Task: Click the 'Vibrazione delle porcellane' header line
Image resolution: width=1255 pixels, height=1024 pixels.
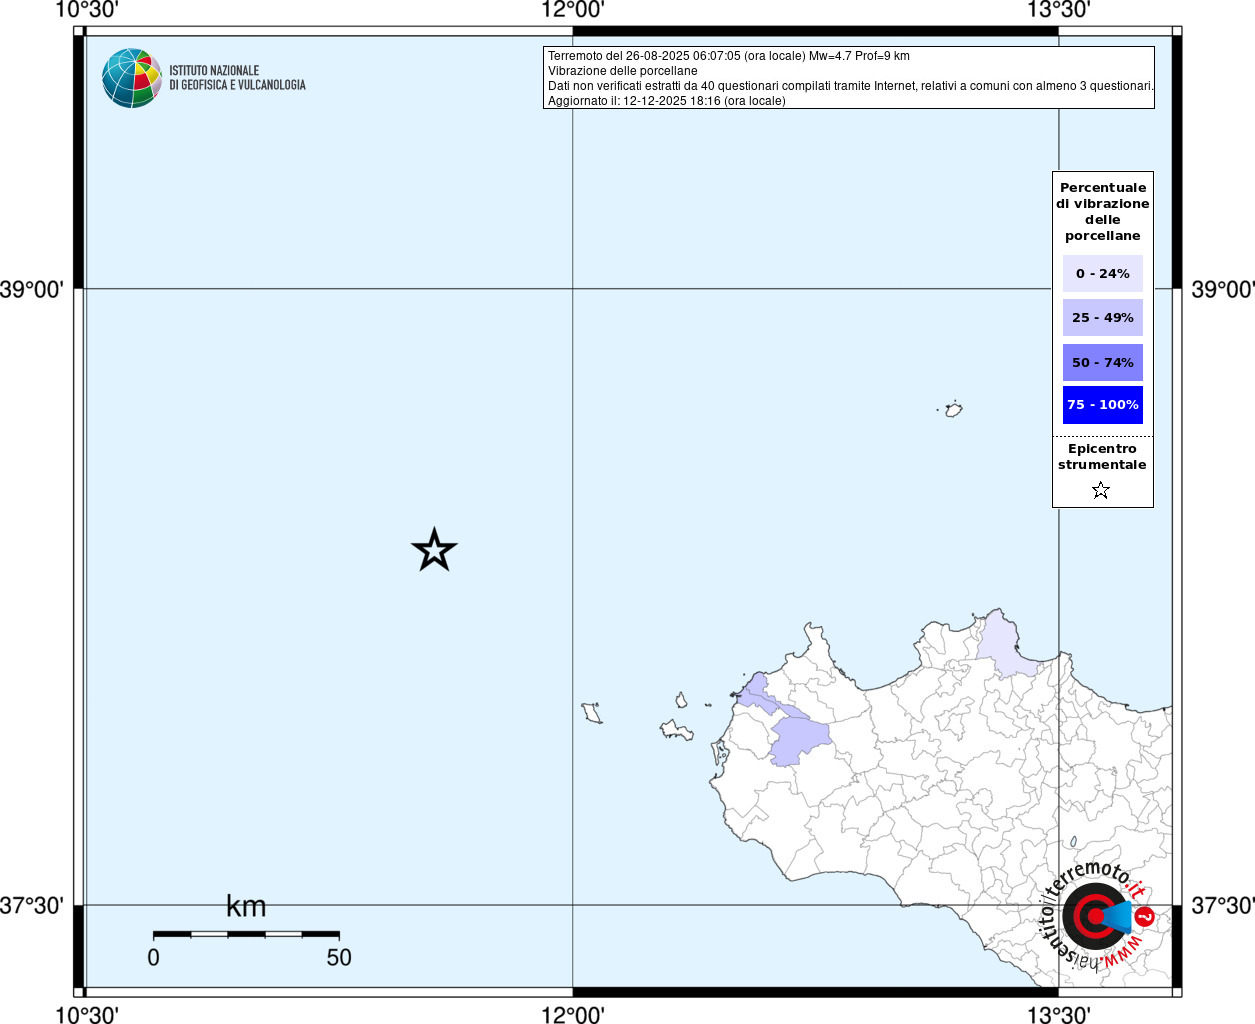Action: pos(622,71)
